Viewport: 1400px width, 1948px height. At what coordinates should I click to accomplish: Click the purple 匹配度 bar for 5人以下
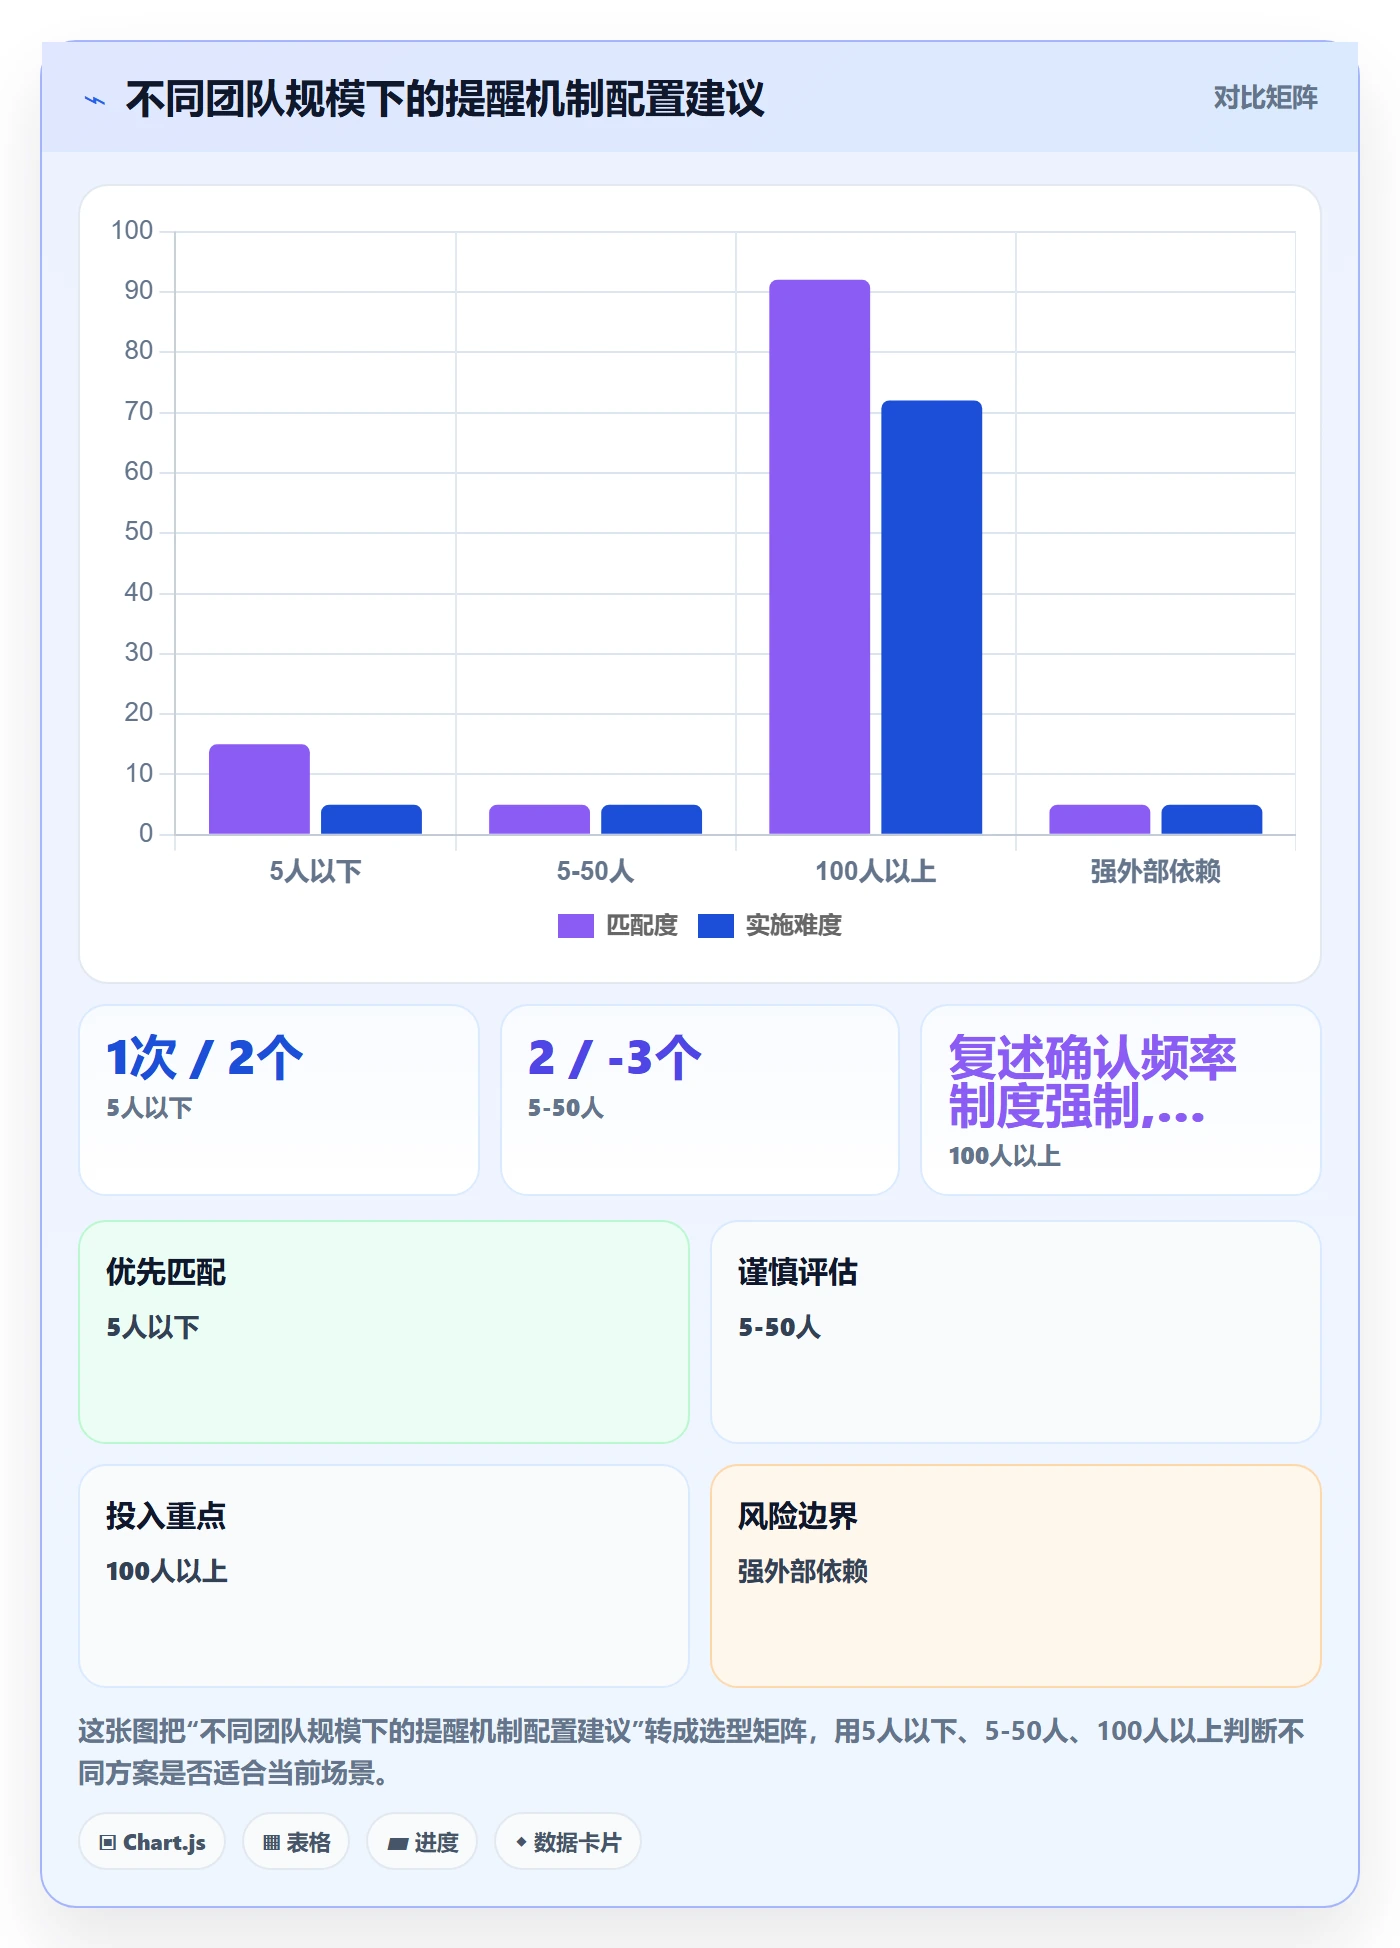tap(259, 789)
